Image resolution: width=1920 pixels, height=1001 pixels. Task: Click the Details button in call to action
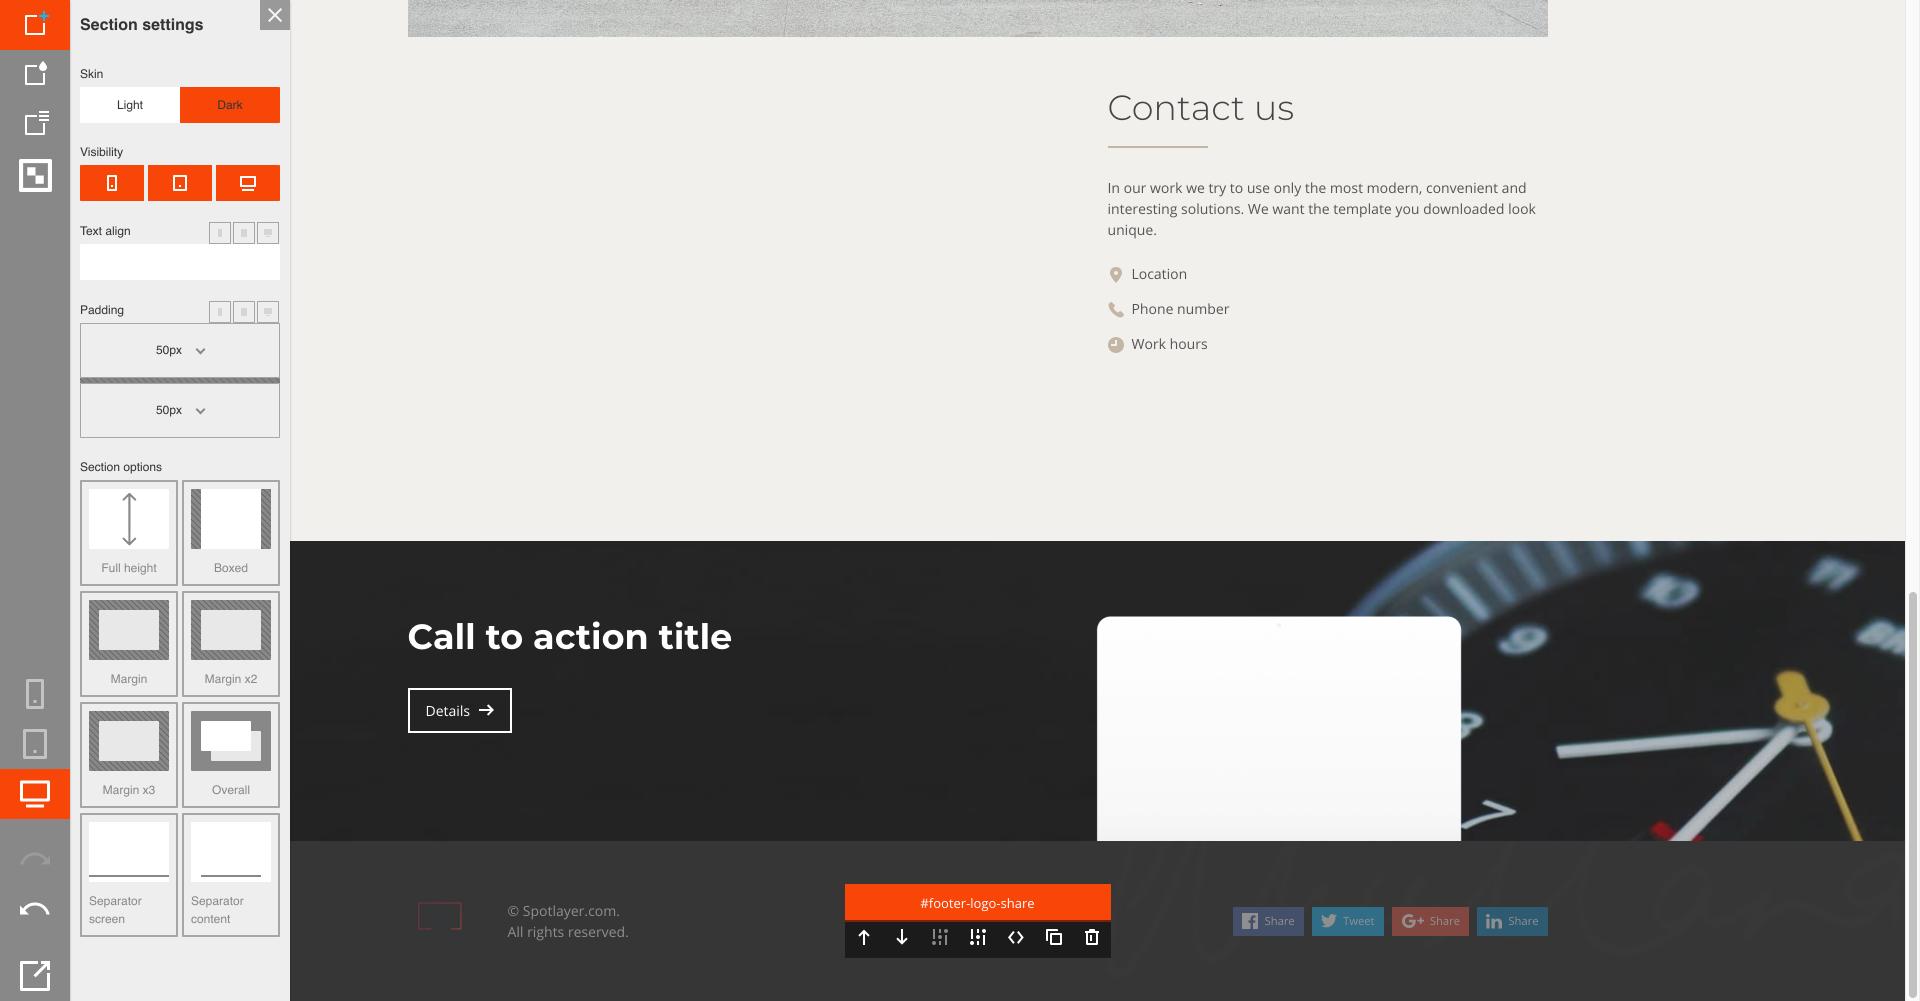point(460,710)
